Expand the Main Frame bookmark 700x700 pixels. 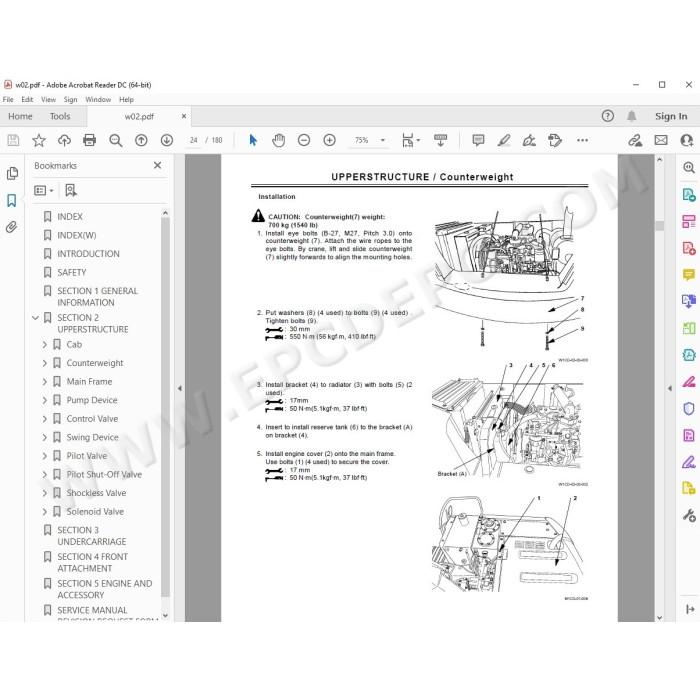pos(45,382)
